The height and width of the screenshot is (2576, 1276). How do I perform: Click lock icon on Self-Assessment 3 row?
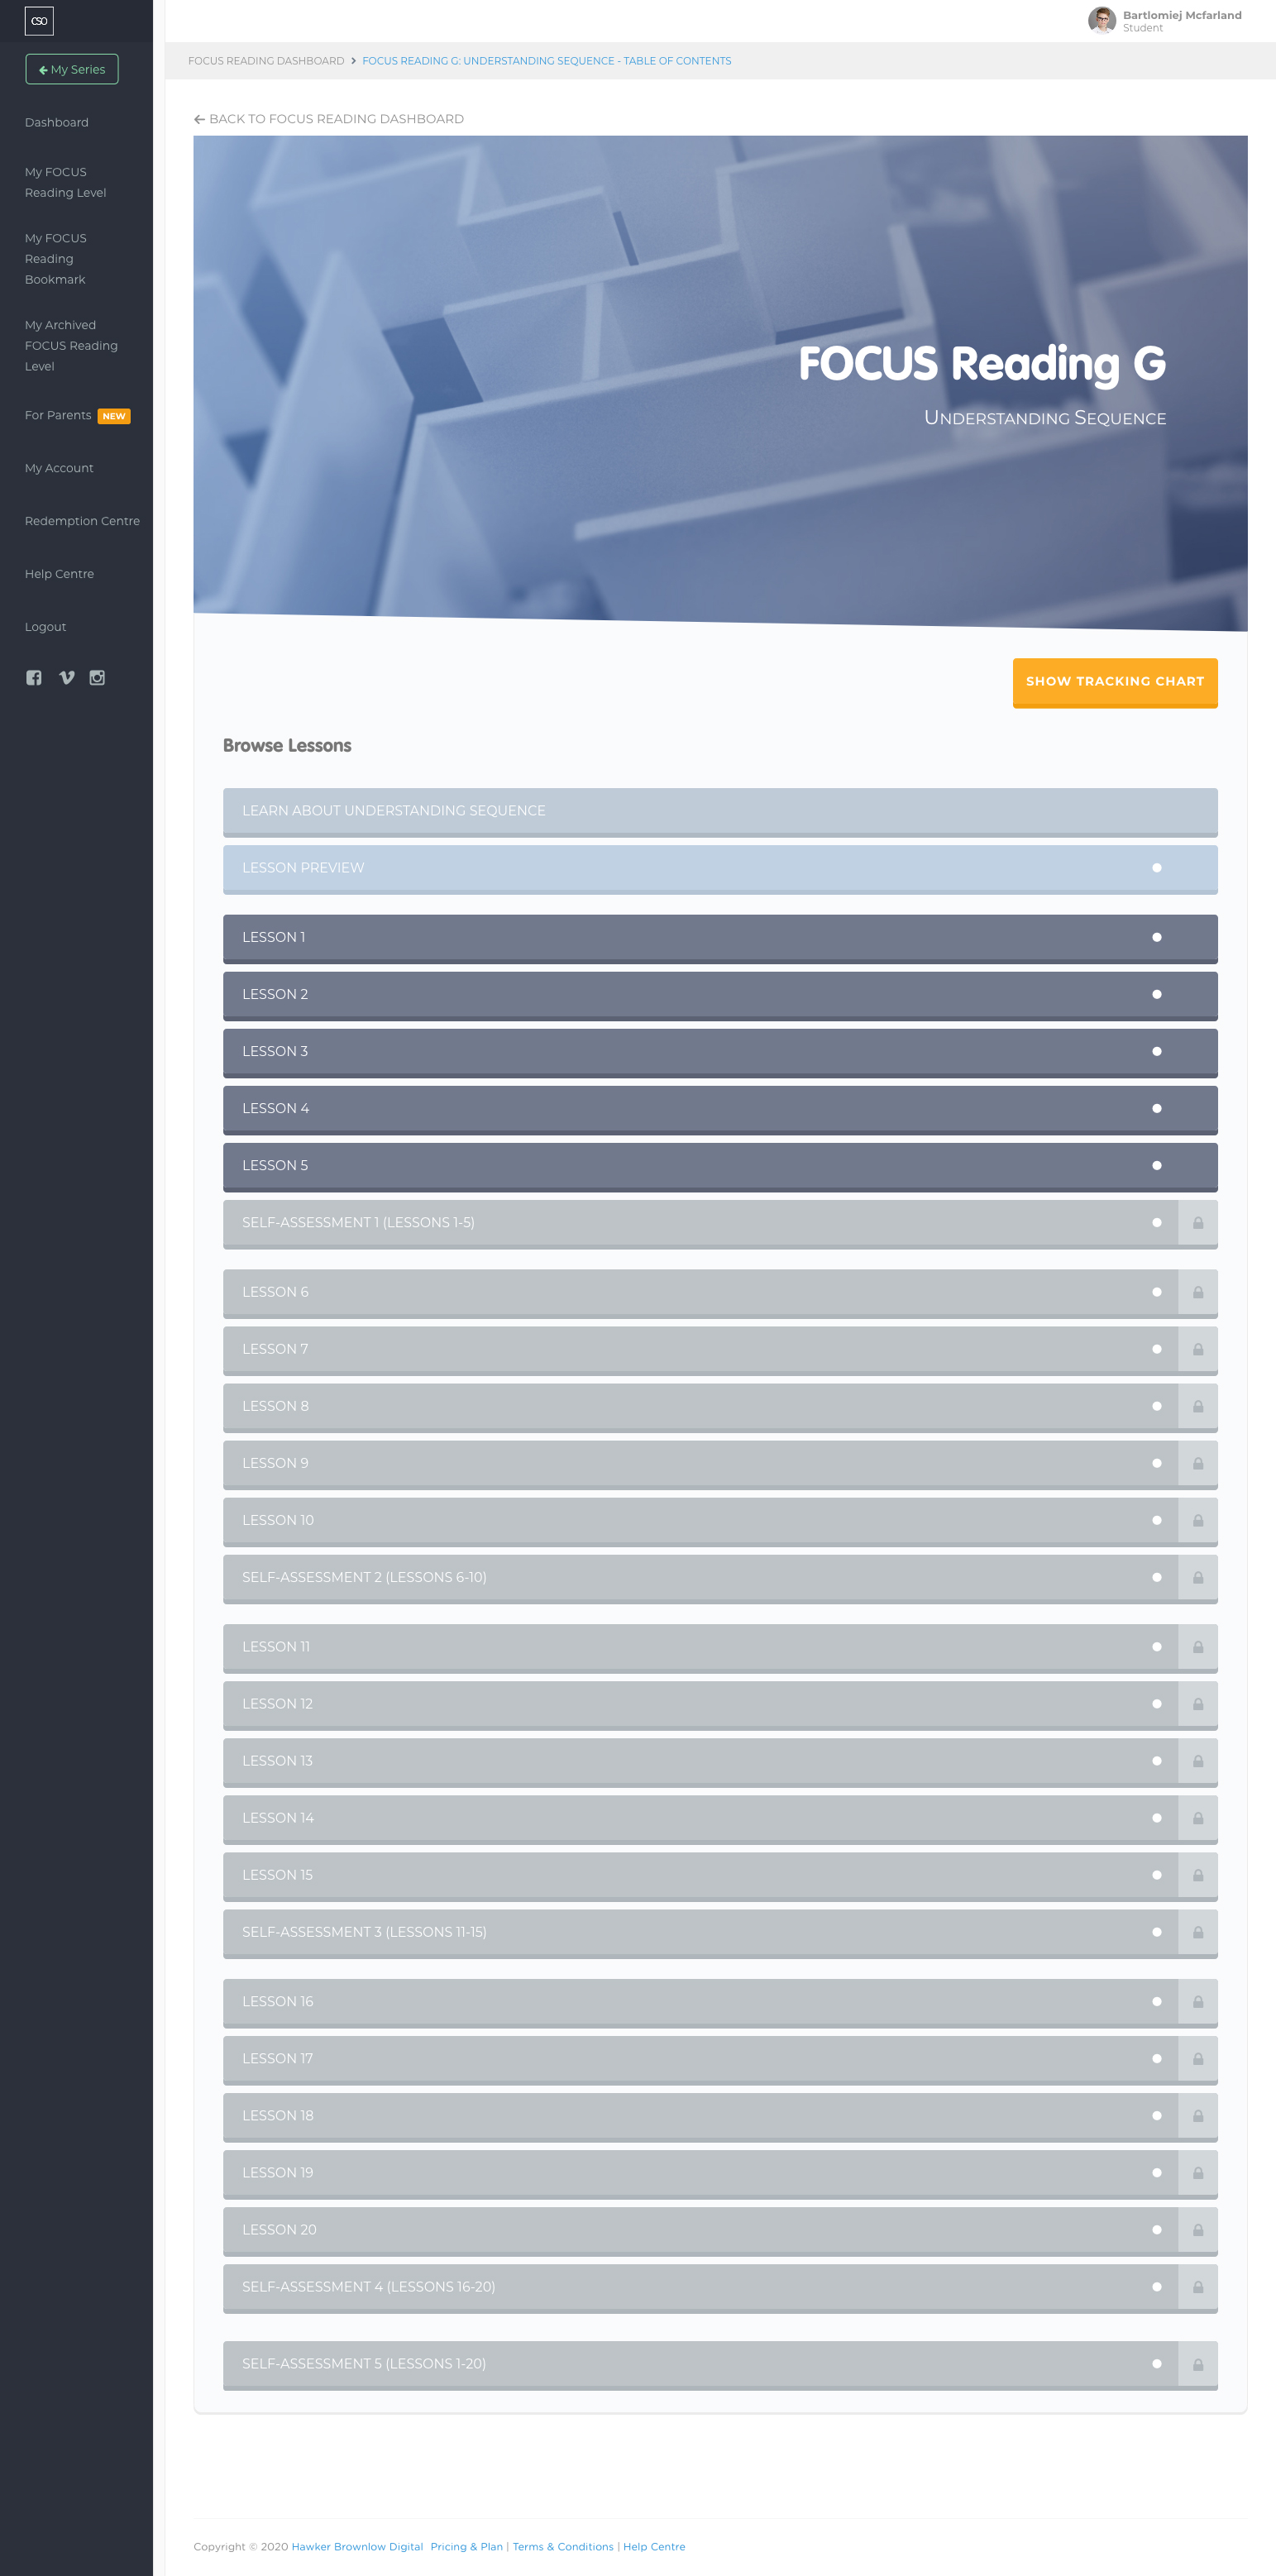click(x=1197, y=1932)
